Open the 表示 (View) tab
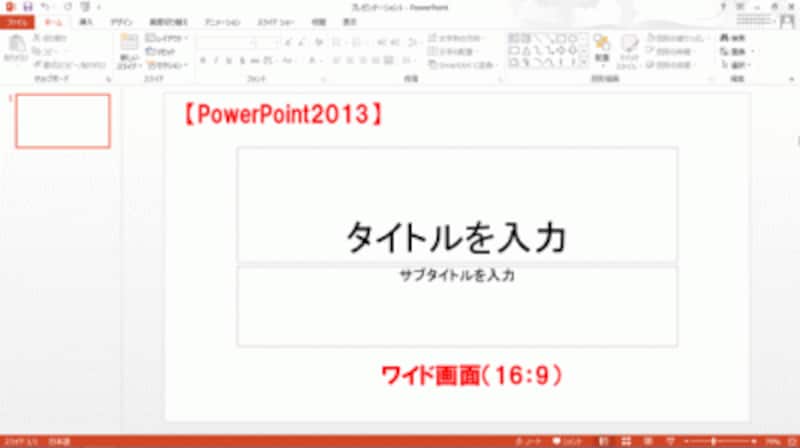This screenshot has width=800, height=448. [349, 22]
